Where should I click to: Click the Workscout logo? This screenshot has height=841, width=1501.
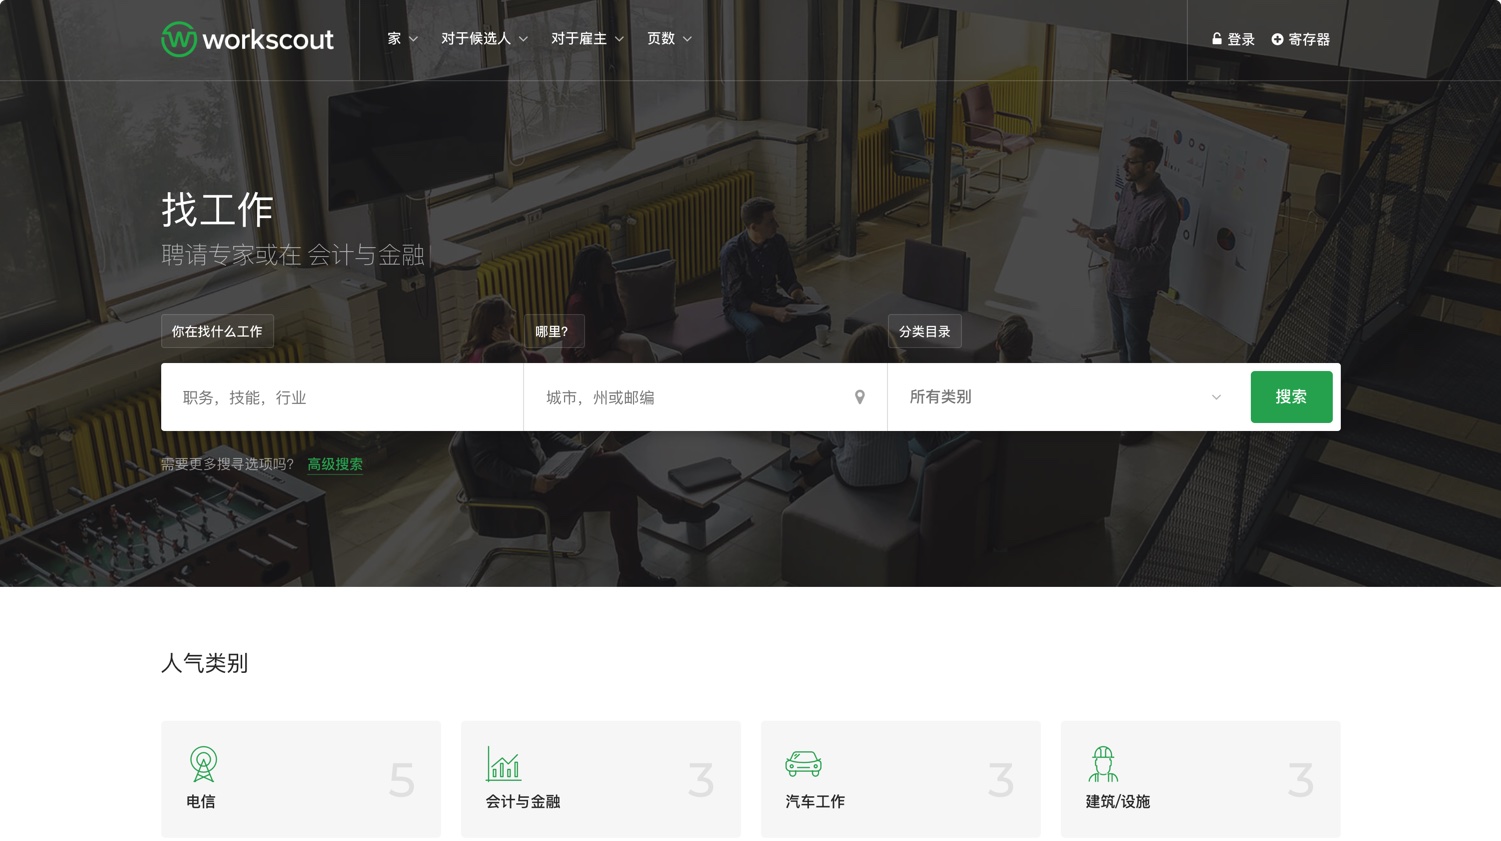pos(247,39)
